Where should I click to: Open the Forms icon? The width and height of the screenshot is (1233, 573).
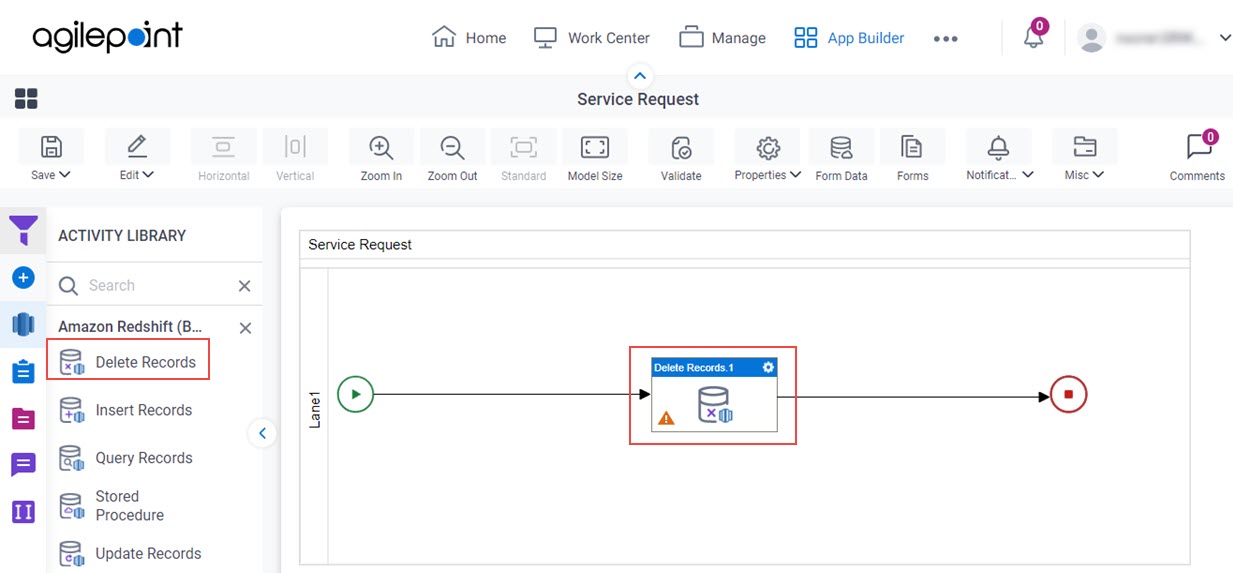pos(912,148)
